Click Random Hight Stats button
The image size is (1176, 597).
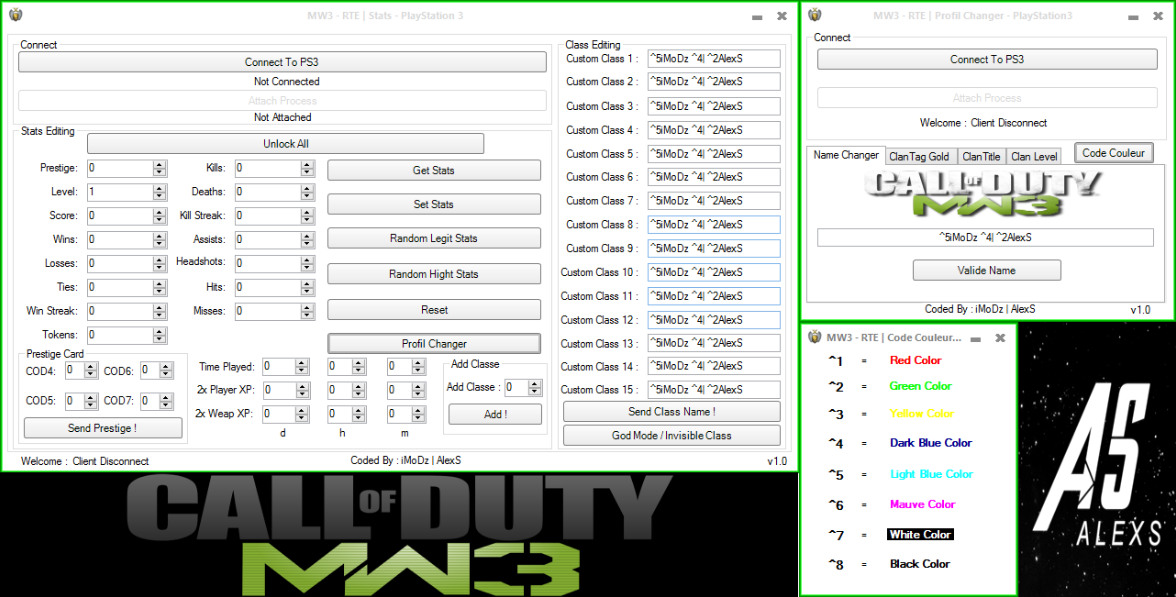[434, 274]
